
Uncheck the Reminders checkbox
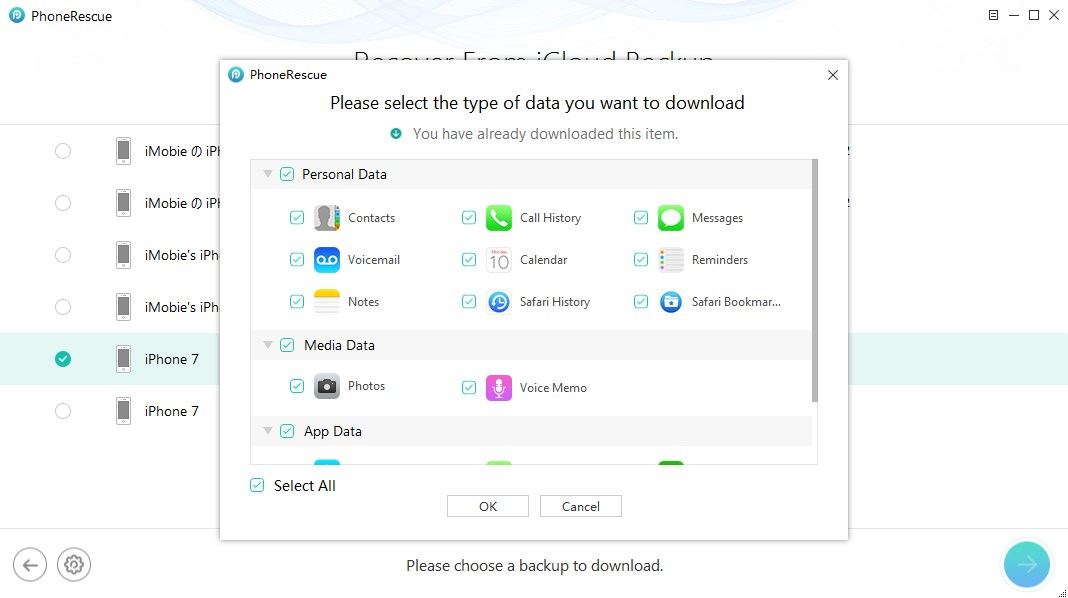click(641, 260)
